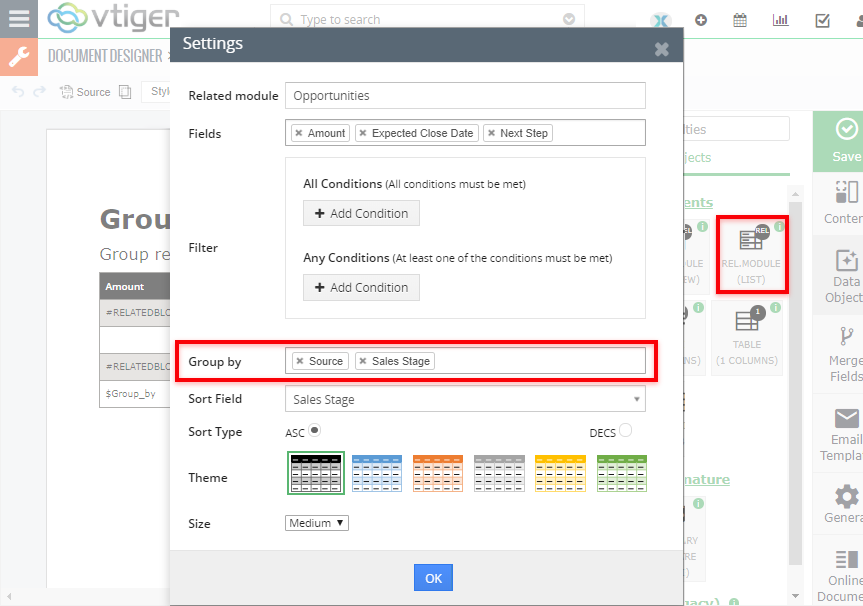The height and width of the screenshot is (606, 863).
Task: Click the vtiger logo
Action: tap(113, 18)
